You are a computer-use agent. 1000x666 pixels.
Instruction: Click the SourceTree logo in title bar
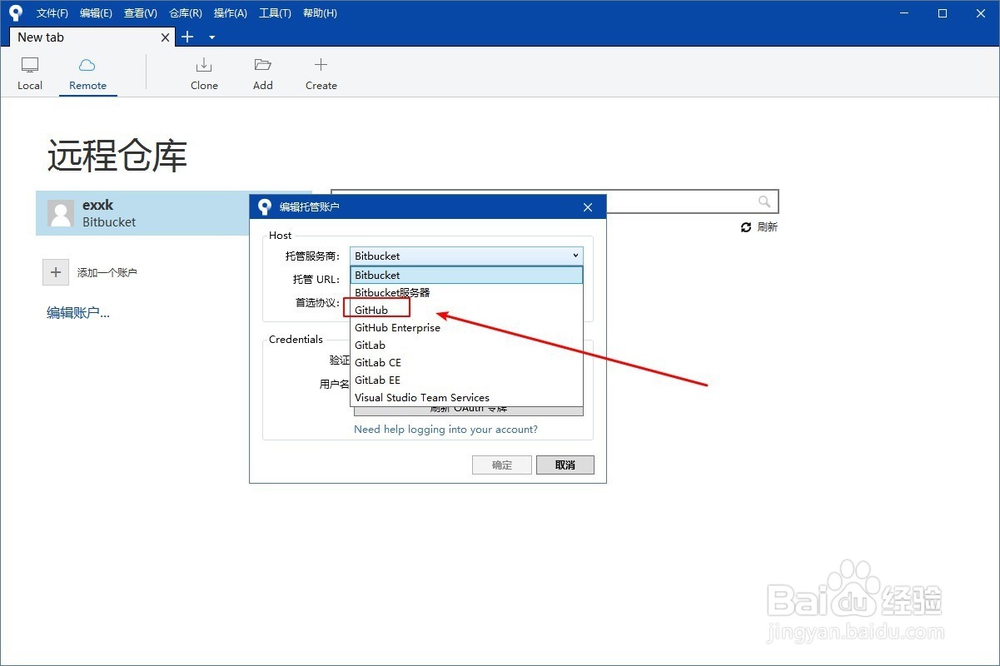(16, 13)
